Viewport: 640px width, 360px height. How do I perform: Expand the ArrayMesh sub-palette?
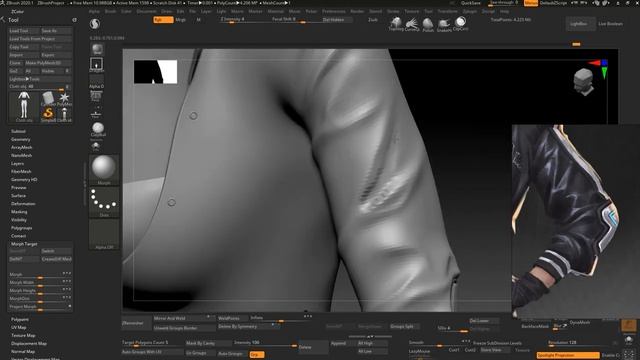22,147
